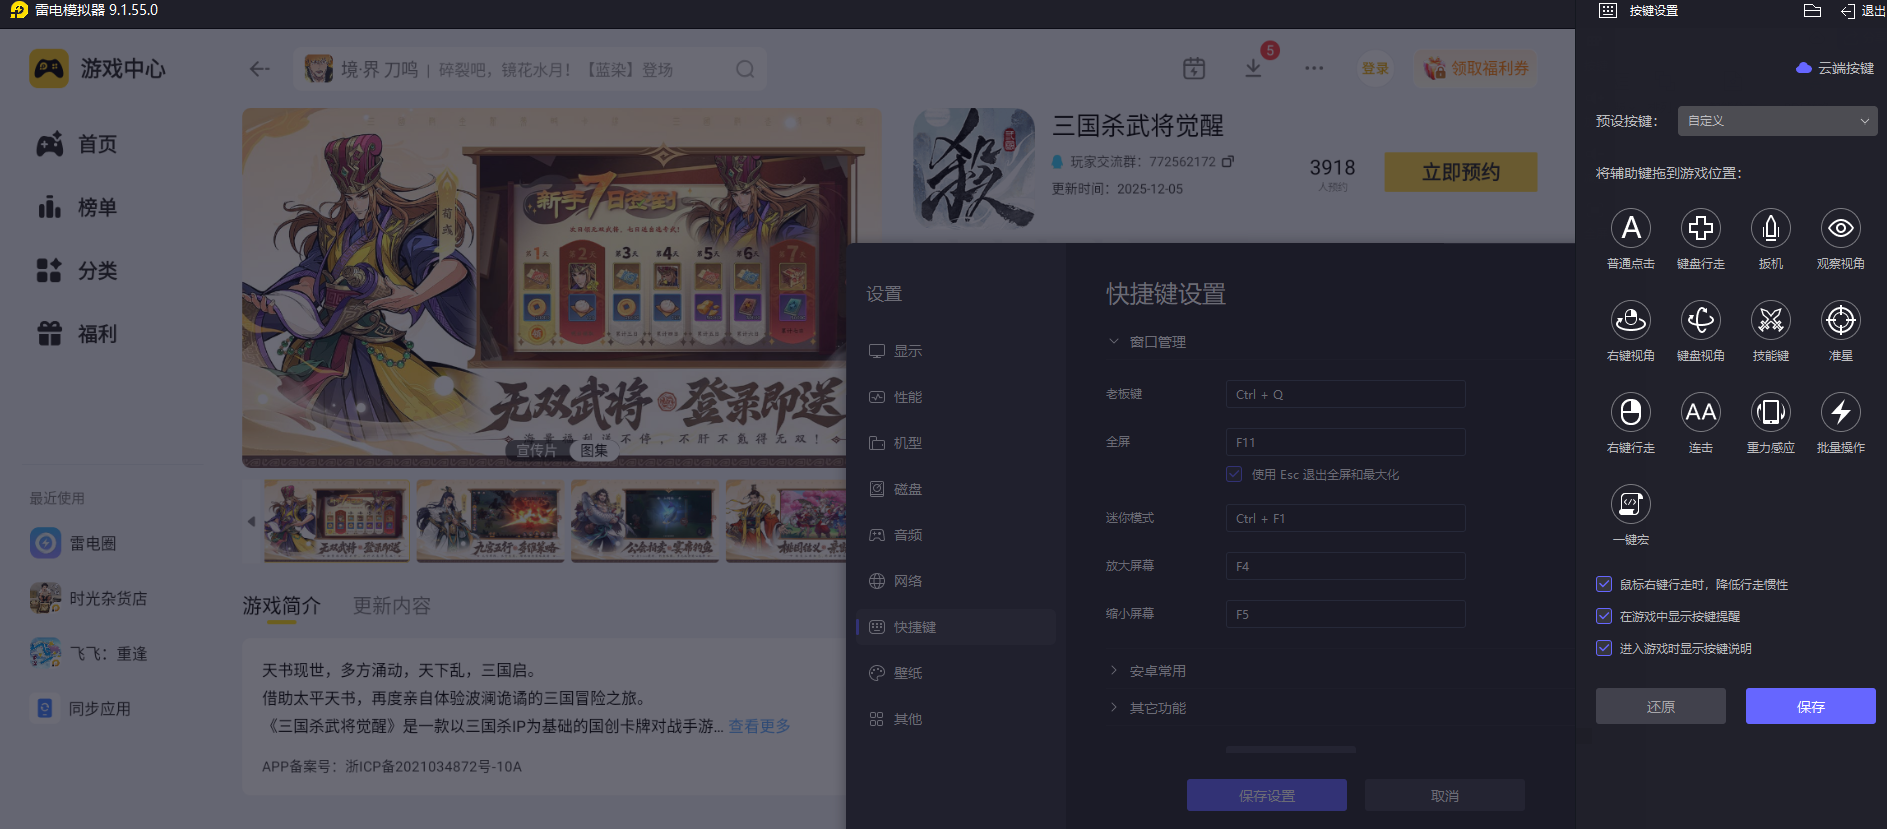Open 分类 categories in the sidebar
This screenshot has height=829, width=1887.
tap(77, 270)
